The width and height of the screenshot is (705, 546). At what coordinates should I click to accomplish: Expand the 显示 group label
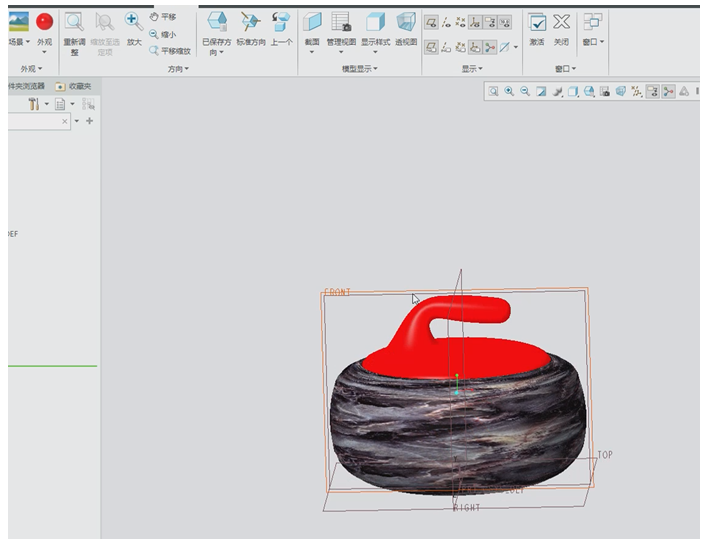click(472, 69)
